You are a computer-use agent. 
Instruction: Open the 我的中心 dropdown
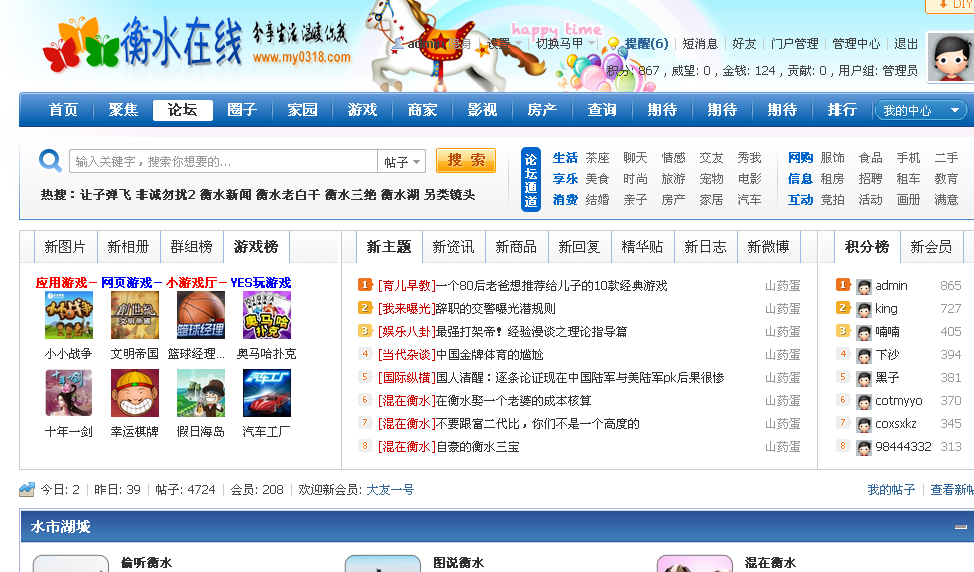pos(920,111)
